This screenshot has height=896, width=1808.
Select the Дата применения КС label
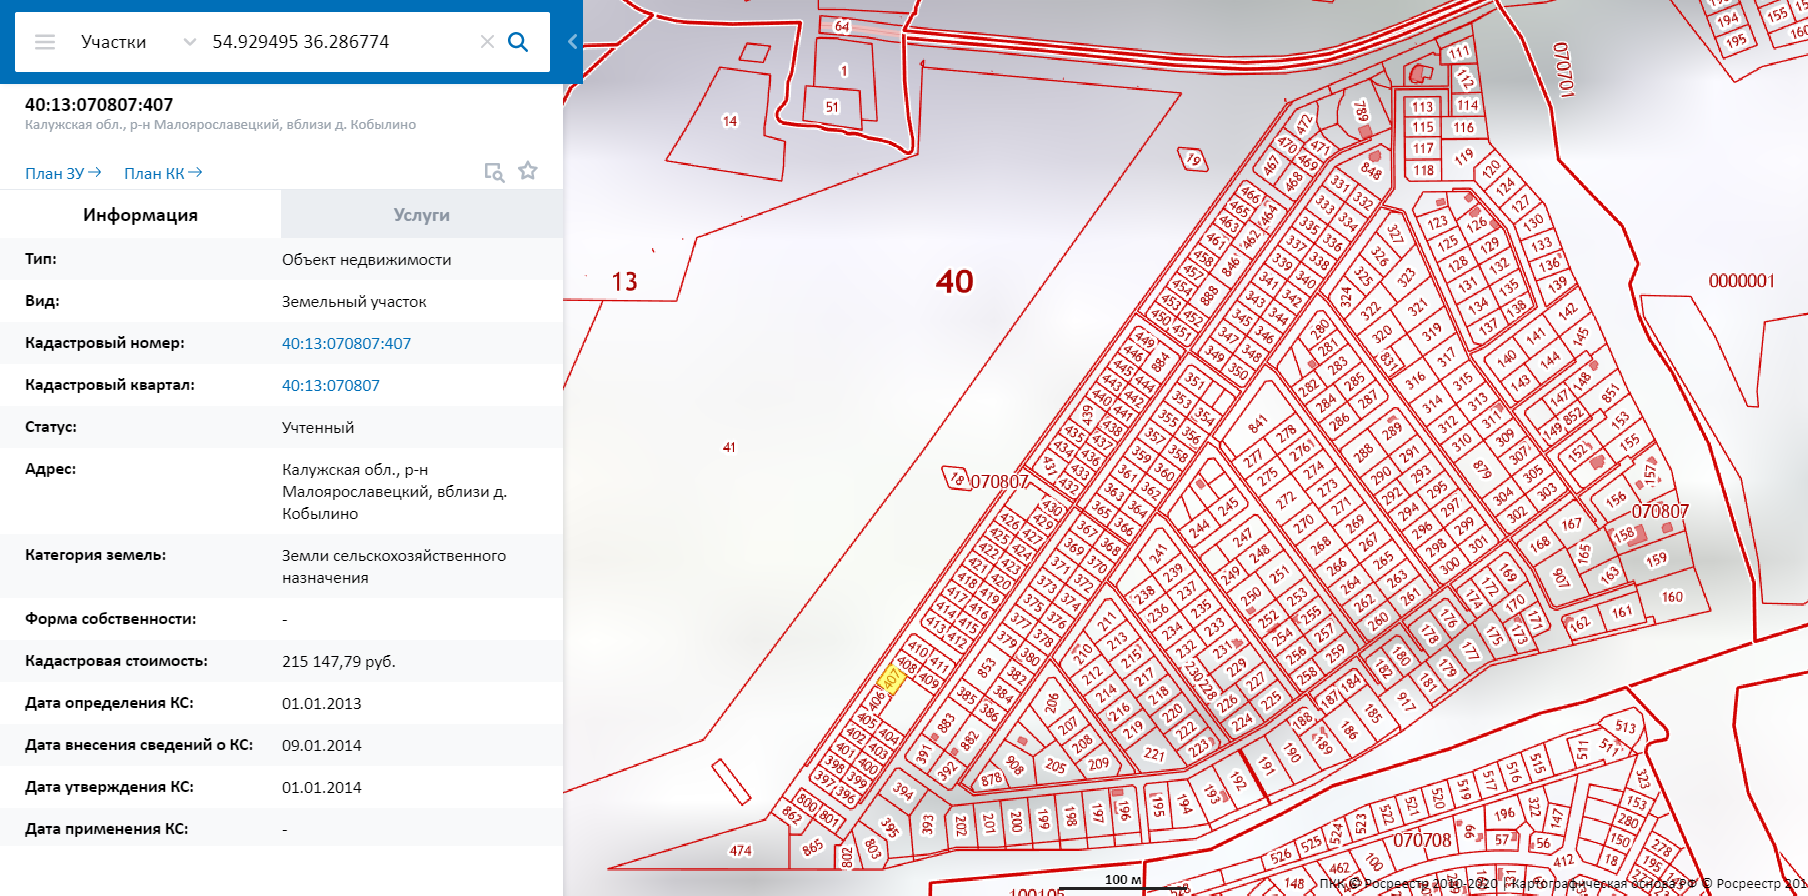click(x=106, y=828)
